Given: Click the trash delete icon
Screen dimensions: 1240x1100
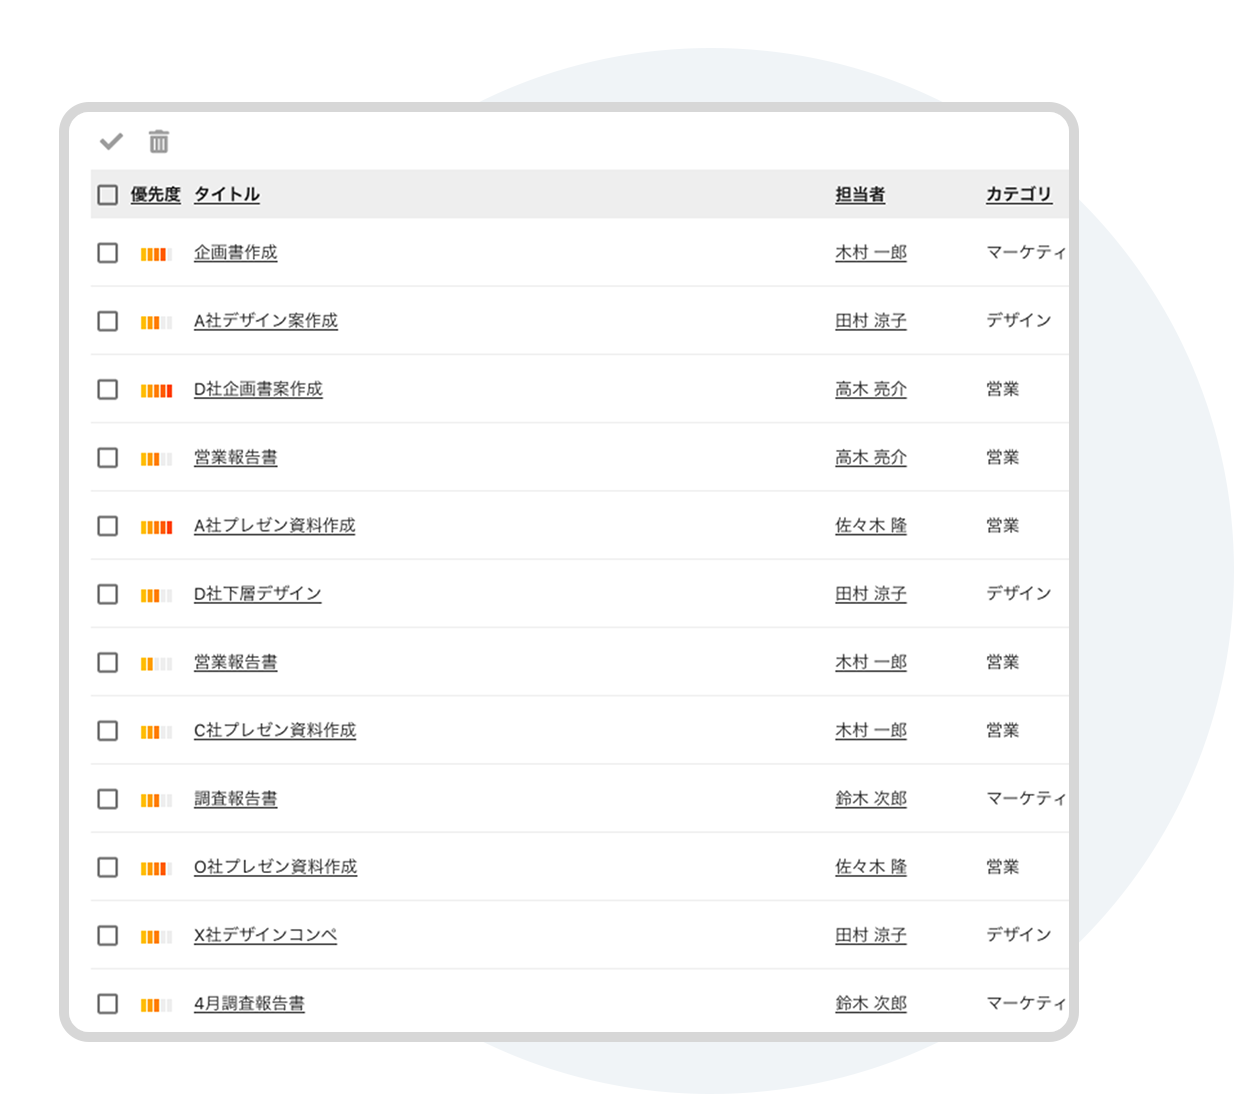Looking at the screenshot, I should click(159, 141).
